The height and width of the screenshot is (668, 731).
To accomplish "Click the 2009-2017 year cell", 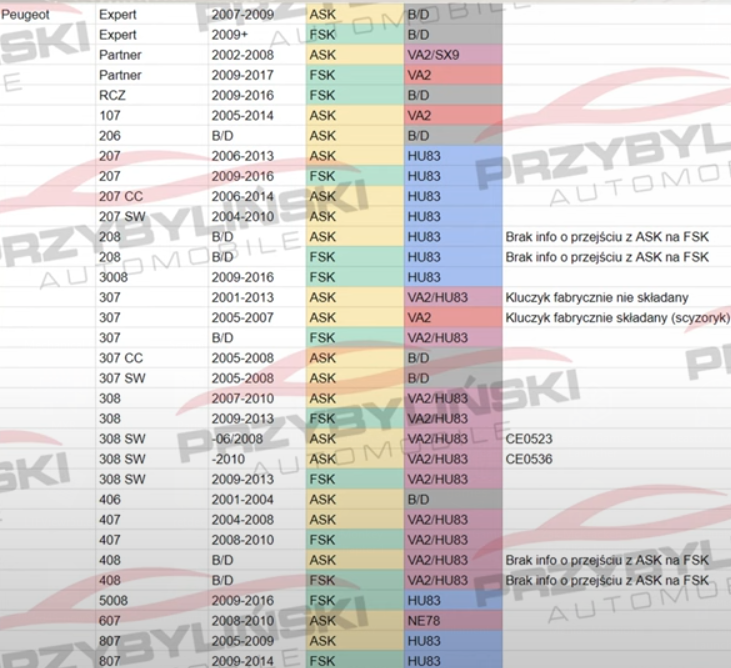I will (257, 75).
